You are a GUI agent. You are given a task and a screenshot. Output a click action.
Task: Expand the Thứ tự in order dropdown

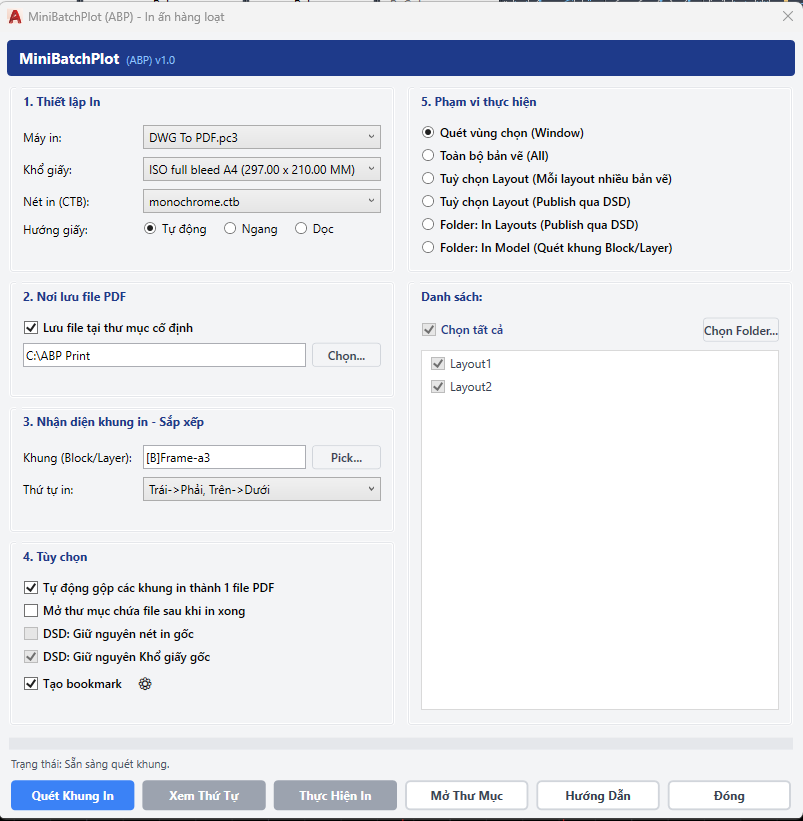pos(262,490)
